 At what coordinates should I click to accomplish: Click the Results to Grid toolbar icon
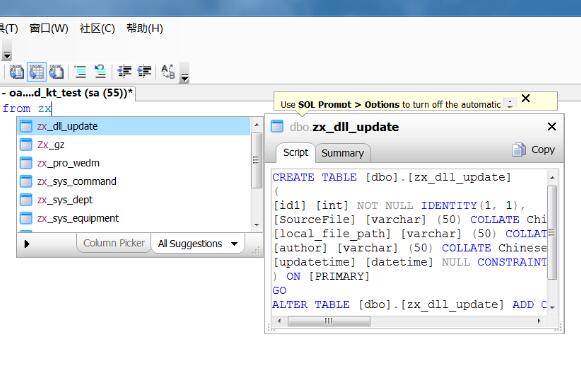point(37,71)
